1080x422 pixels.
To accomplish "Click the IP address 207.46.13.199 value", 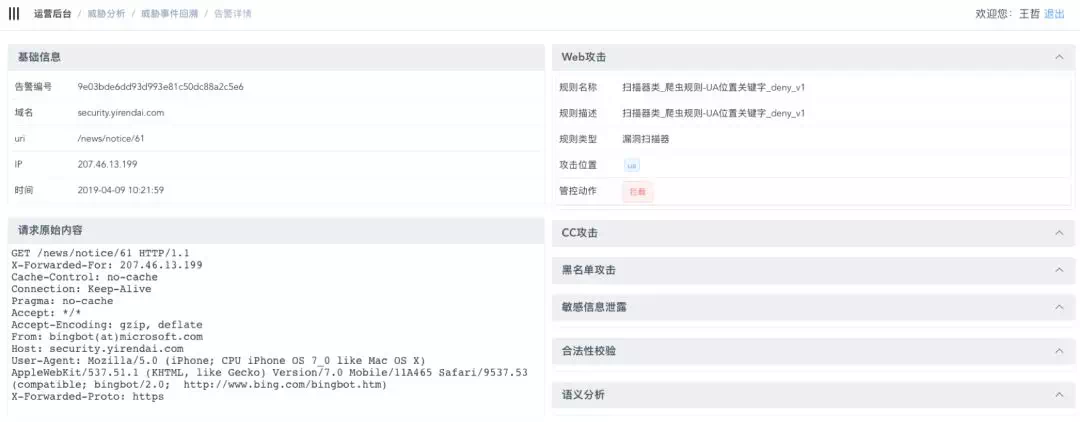I will (x=107, y=164).
